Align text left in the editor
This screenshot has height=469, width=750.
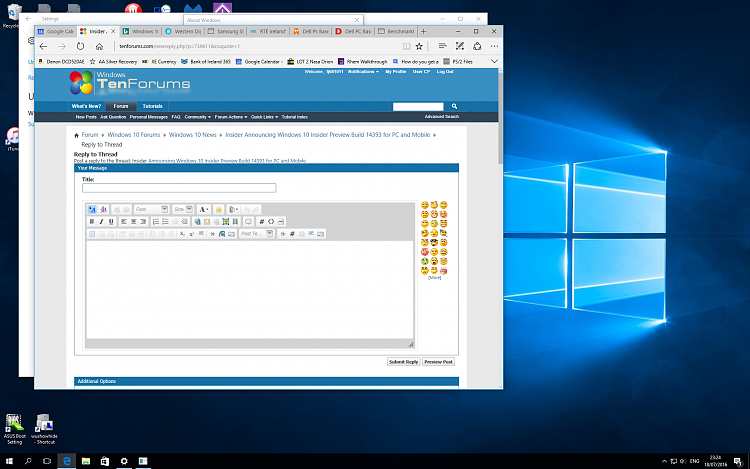[x=124, y=221]
